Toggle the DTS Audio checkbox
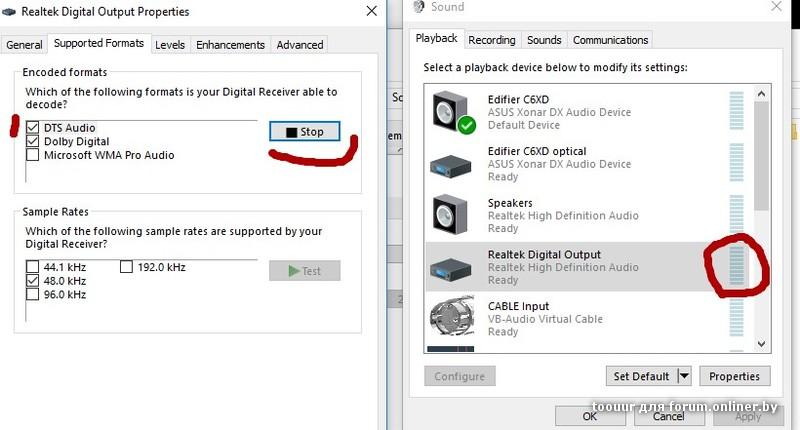800x430 pixels. [x=33, y=128]
